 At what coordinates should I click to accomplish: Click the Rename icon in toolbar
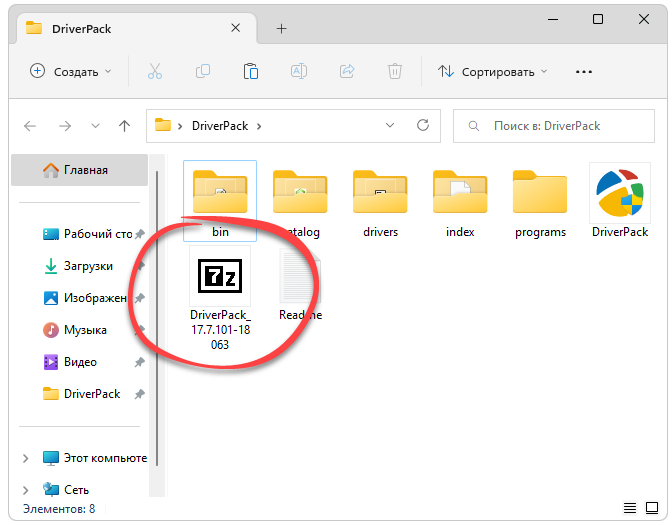(299, 71)
